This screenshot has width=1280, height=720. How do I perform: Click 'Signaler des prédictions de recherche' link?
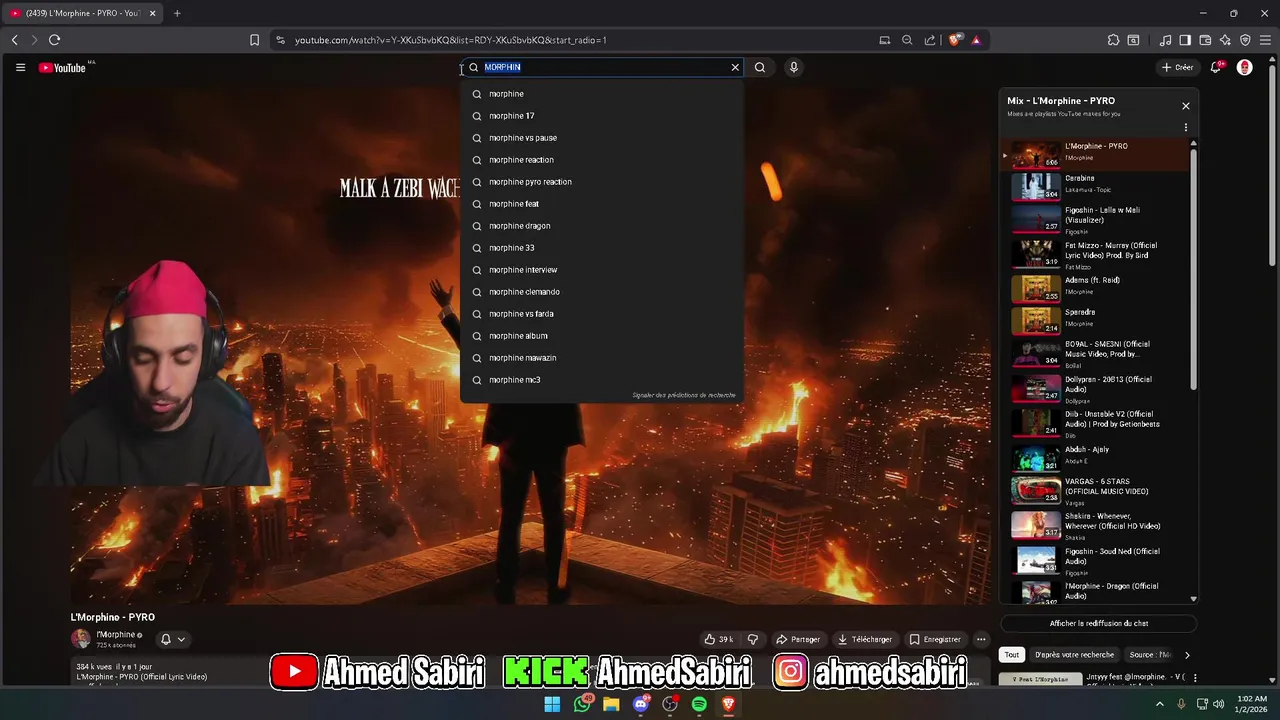pos(683,395)
